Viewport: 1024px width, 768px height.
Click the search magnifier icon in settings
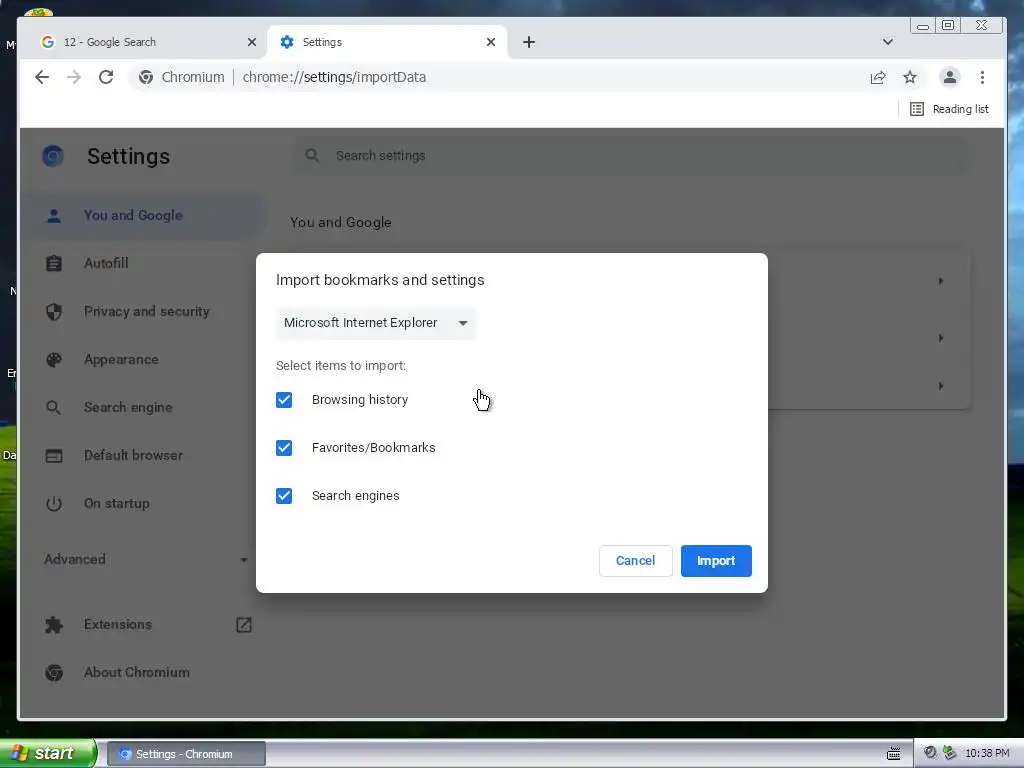(312, 155)
